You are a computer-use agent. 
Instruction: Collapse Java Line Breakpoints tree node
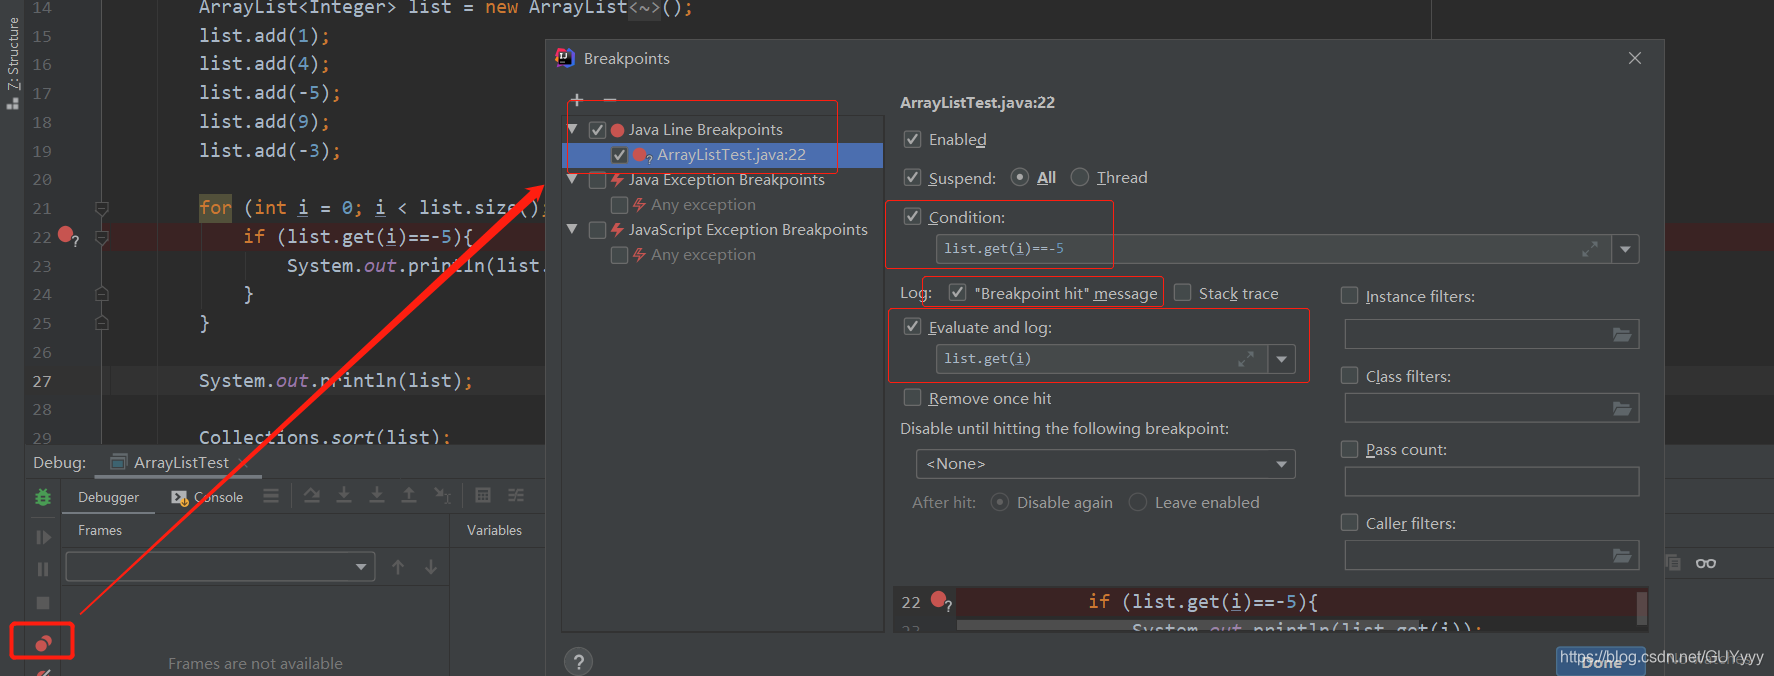point(573,129)
